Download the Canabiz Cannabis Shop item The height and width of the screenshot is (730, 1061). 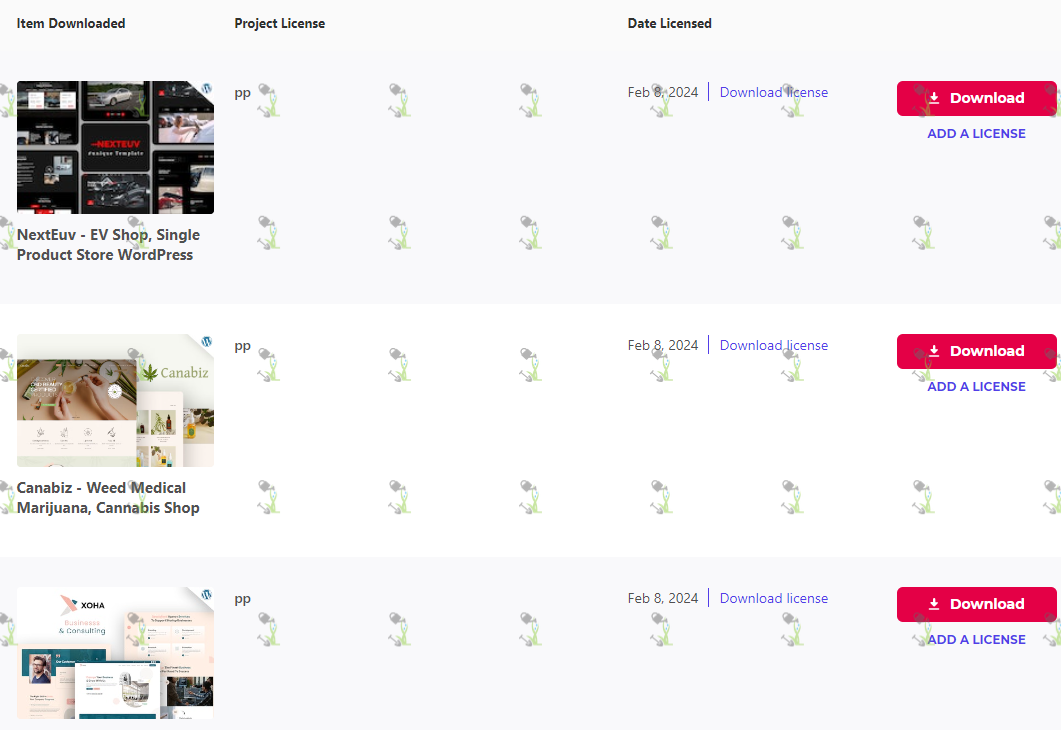976,351
